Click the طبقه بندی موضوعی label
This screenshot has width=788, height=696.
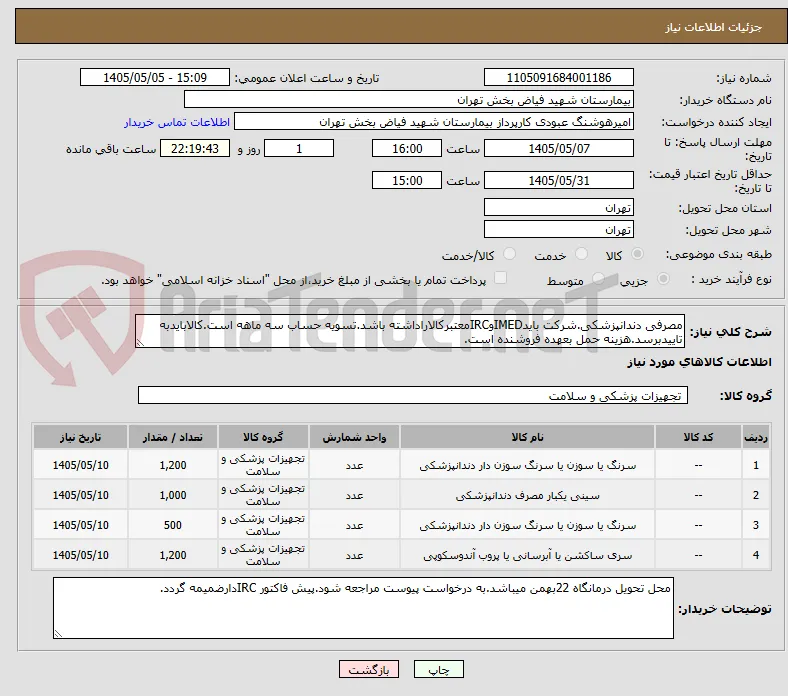(x=719, y=254)
